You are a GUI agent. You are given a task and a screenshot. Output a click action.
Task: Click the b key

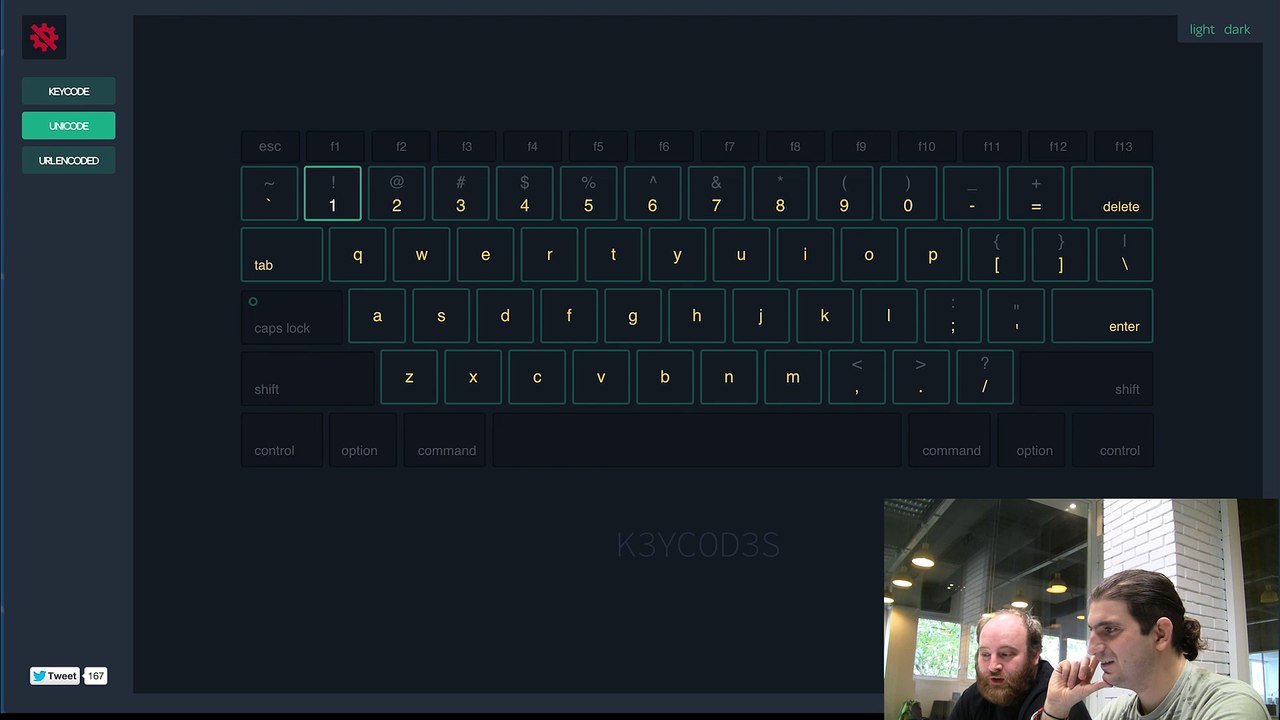click(x=665, y=377)
